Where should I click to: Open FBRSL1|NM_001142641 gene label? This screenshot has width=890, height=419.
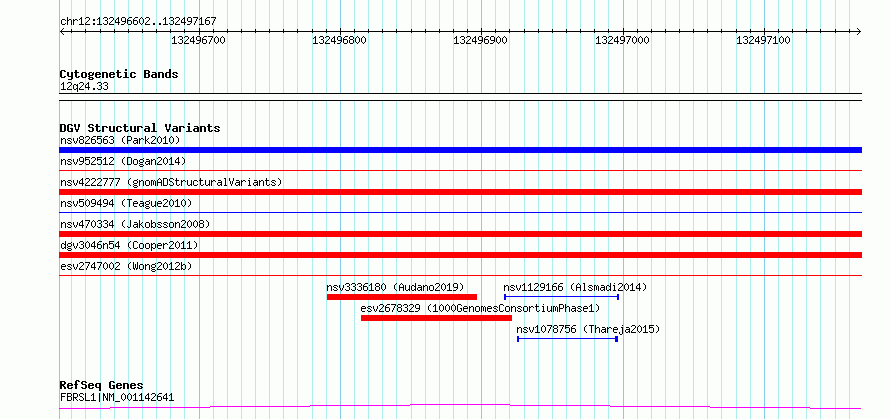point(117,397)
